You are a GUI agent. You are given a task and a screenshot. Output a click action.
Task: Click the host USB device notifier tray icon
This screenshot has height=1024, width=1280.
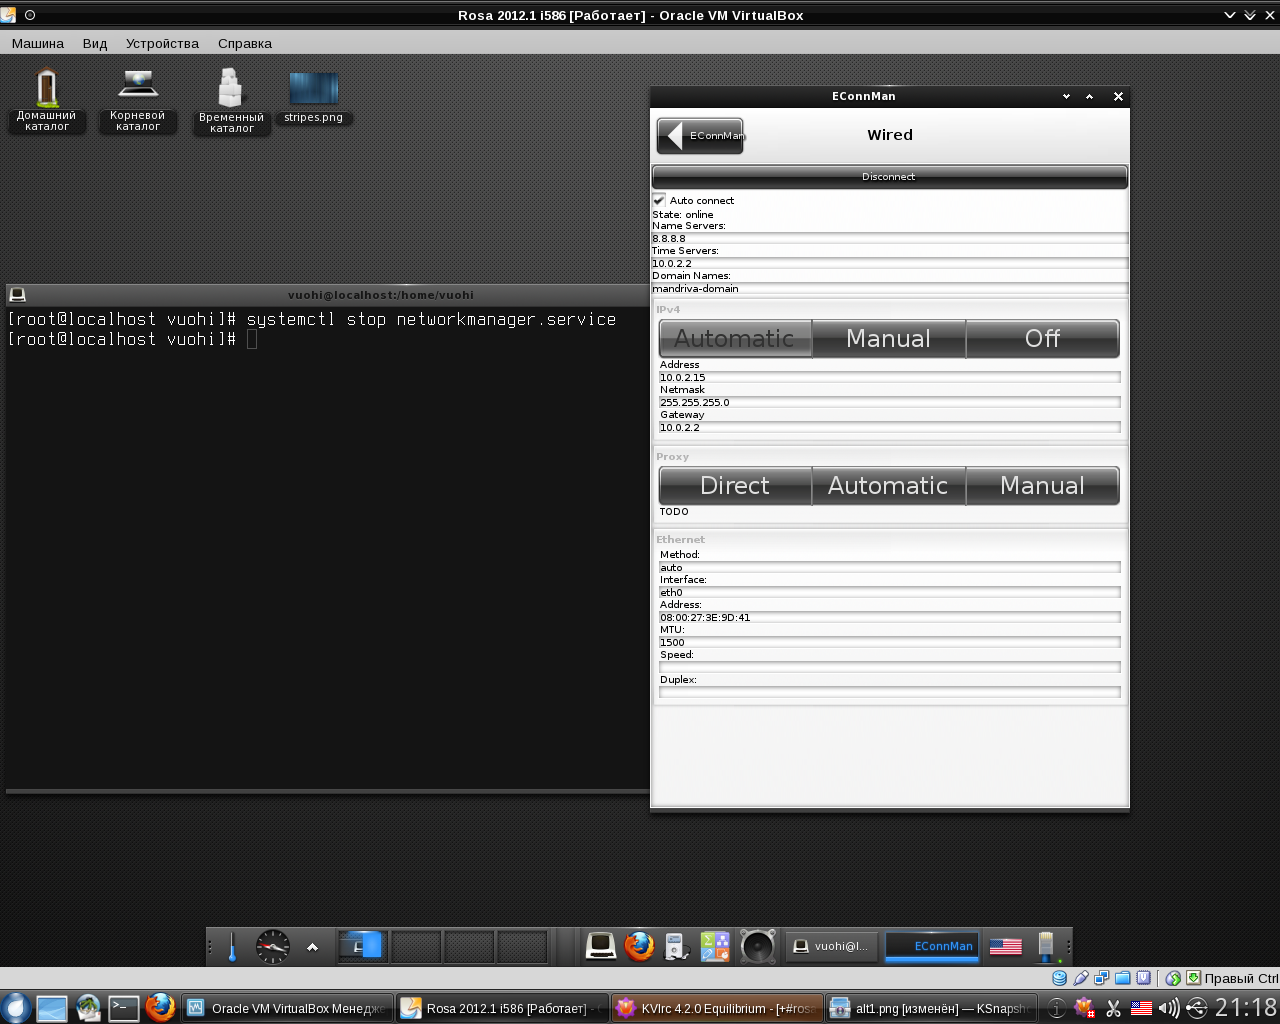(1196, 1008)
